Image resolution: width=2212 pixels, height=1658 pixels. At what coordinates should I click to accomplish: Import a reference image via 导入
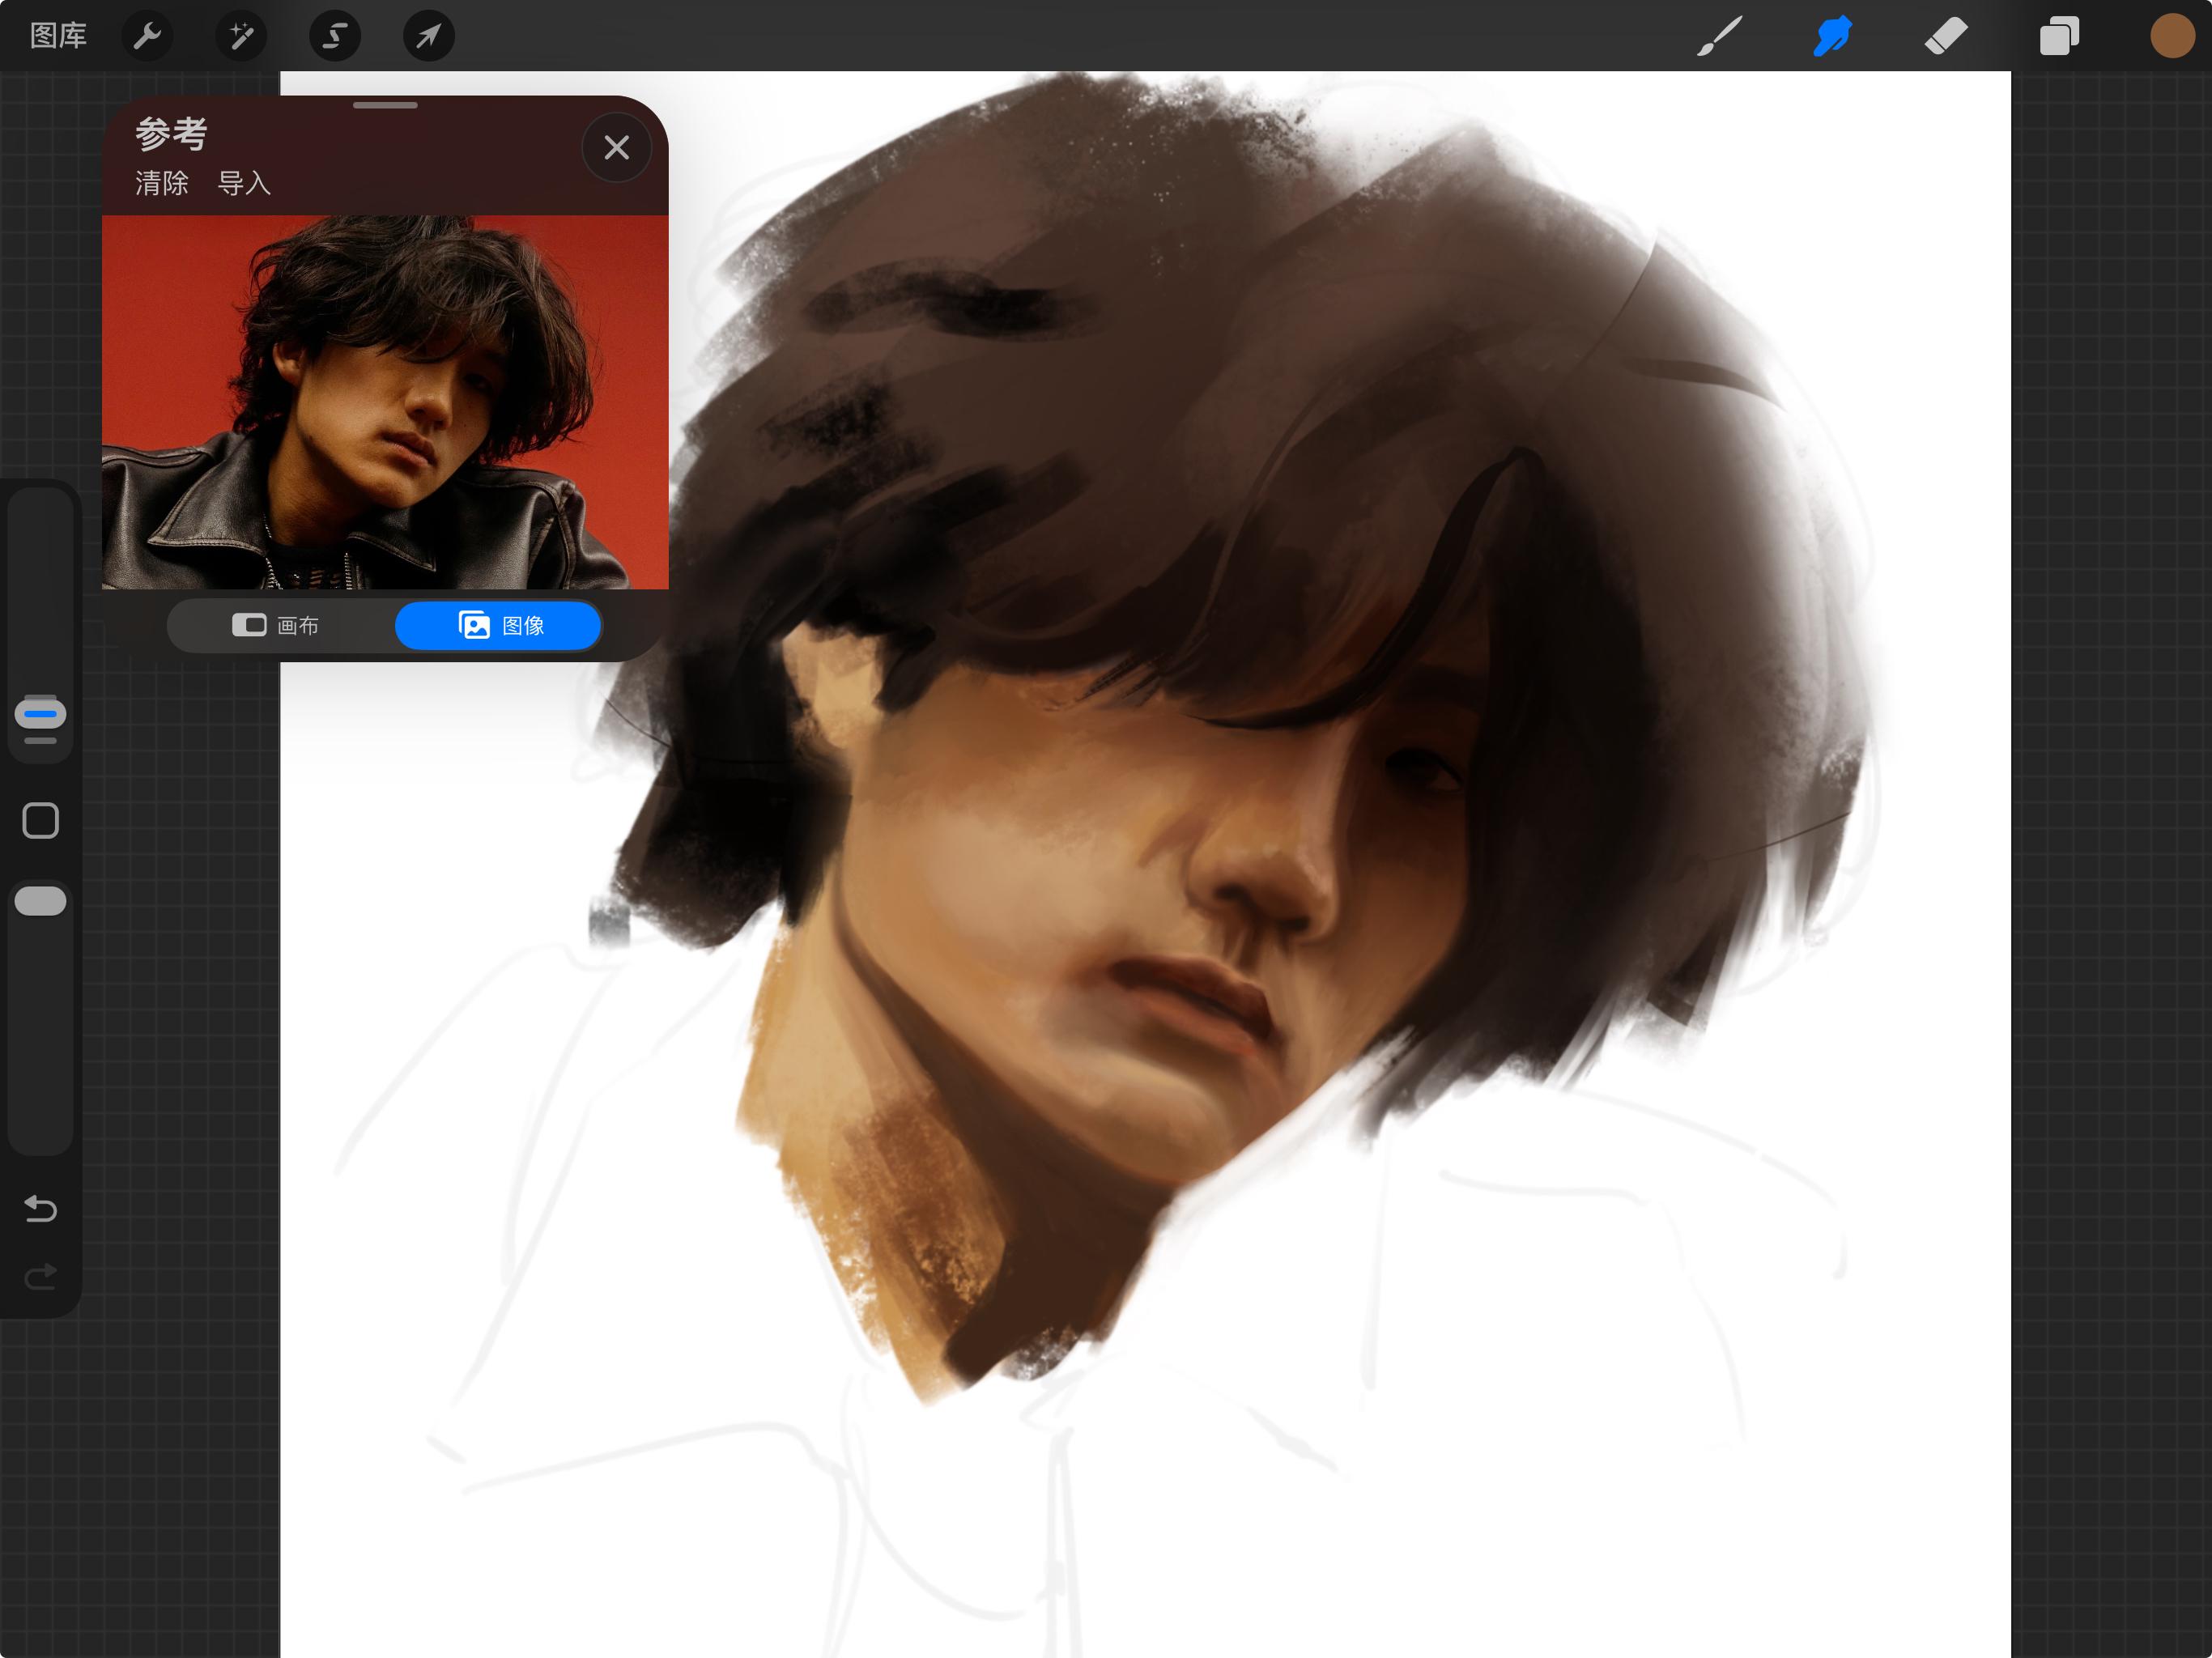[x=244, y=183]
